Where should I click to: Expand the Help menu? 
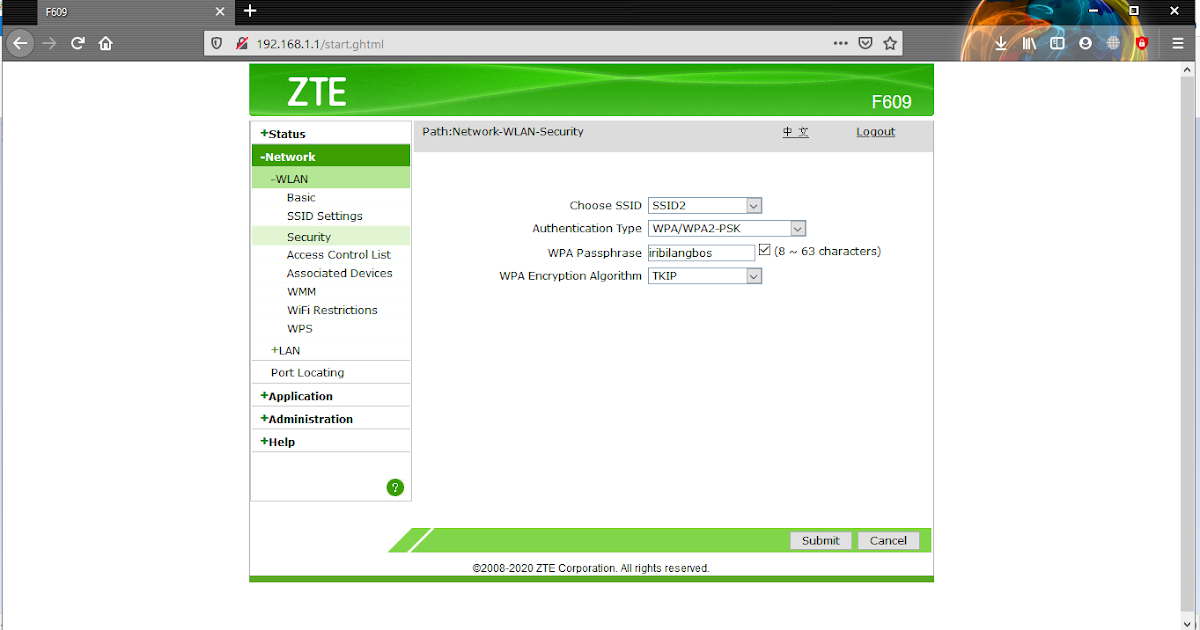(x=278, y=442)
